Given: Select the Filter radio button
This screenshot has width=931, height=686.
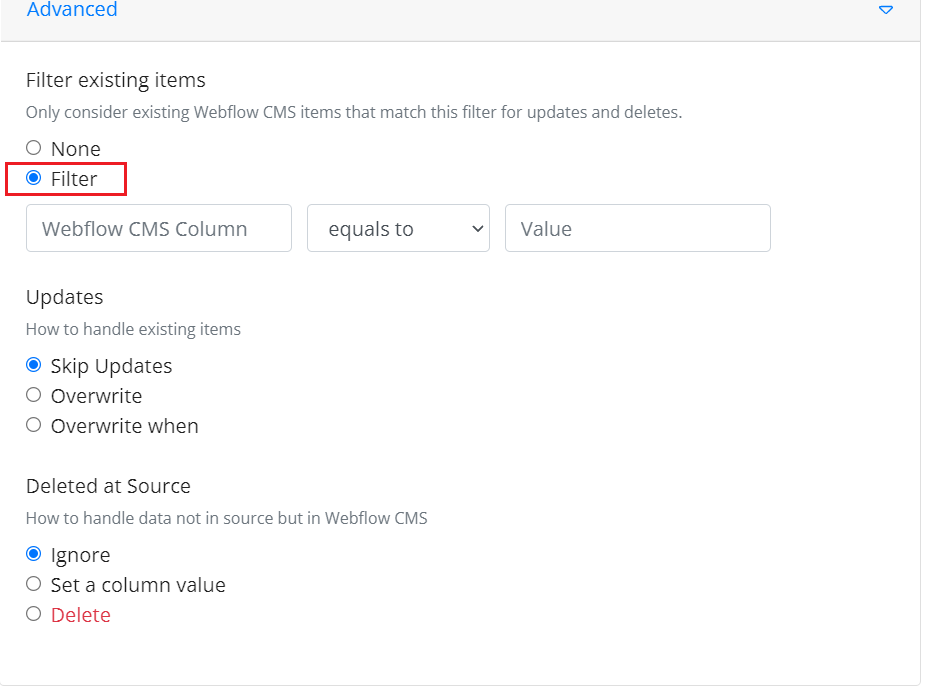Looking at the screenshot, I should point(34,178).
